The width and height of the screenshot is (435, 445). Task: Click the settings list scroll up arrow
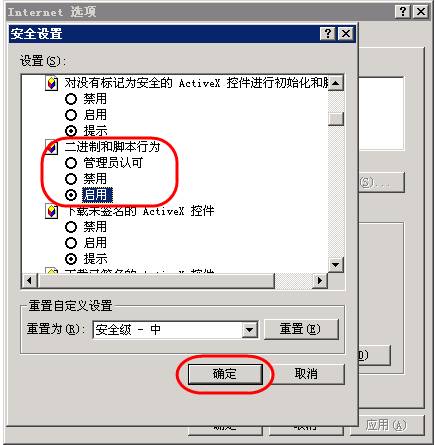coord(336,83)
